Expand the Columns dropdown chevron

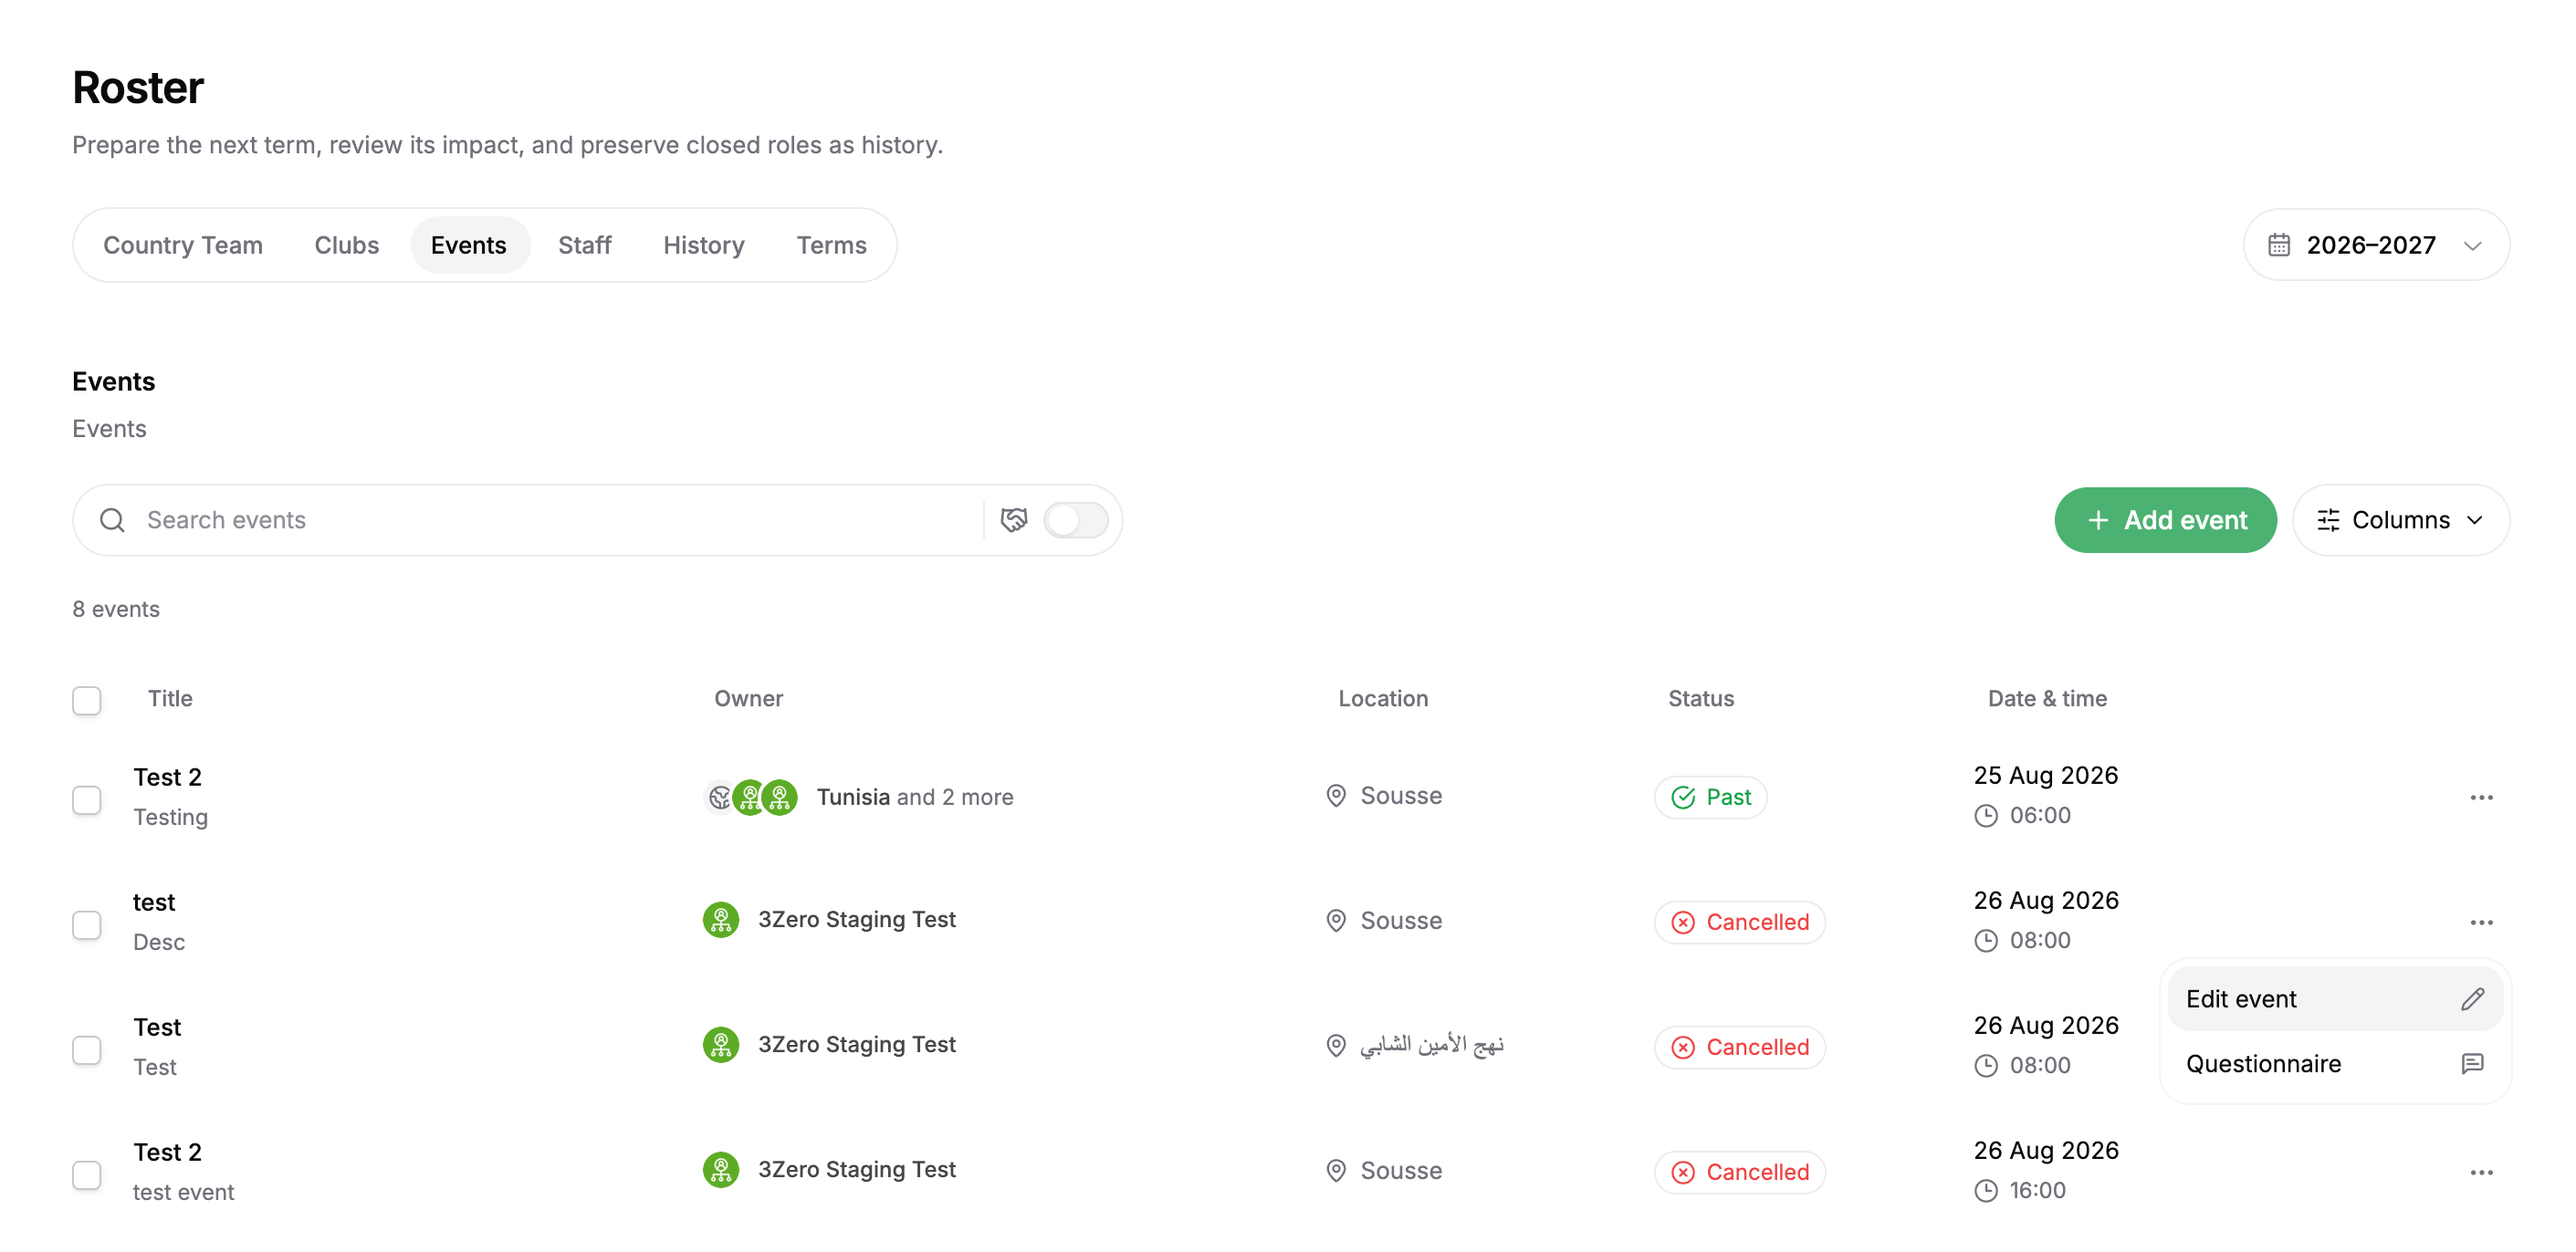[x=2475, y=520]
